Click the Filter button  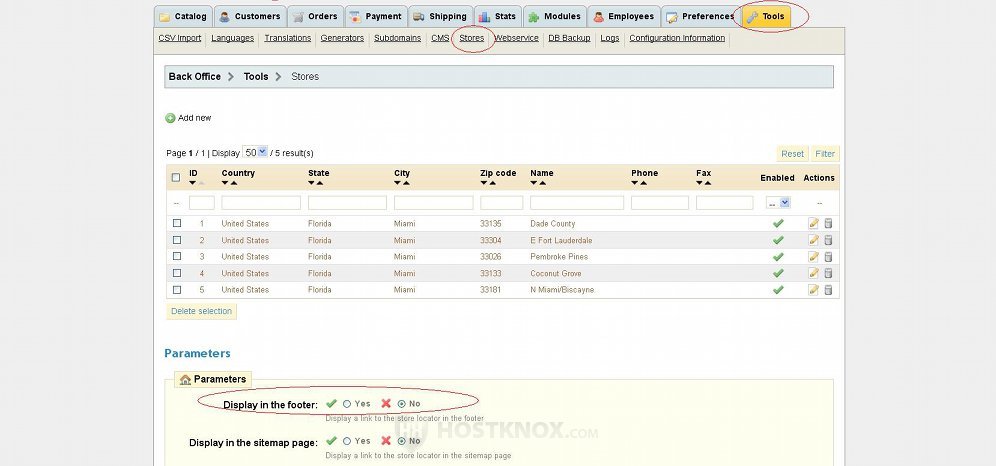click(x=825, y=154)
